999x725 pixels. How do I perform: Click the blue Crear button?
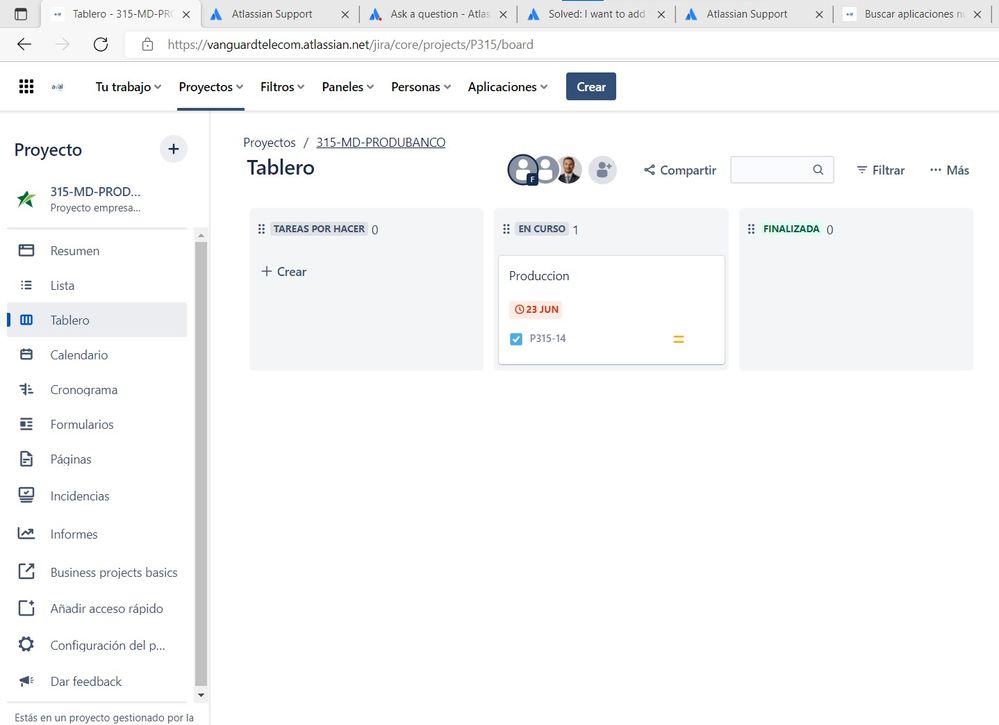[591, 87]
